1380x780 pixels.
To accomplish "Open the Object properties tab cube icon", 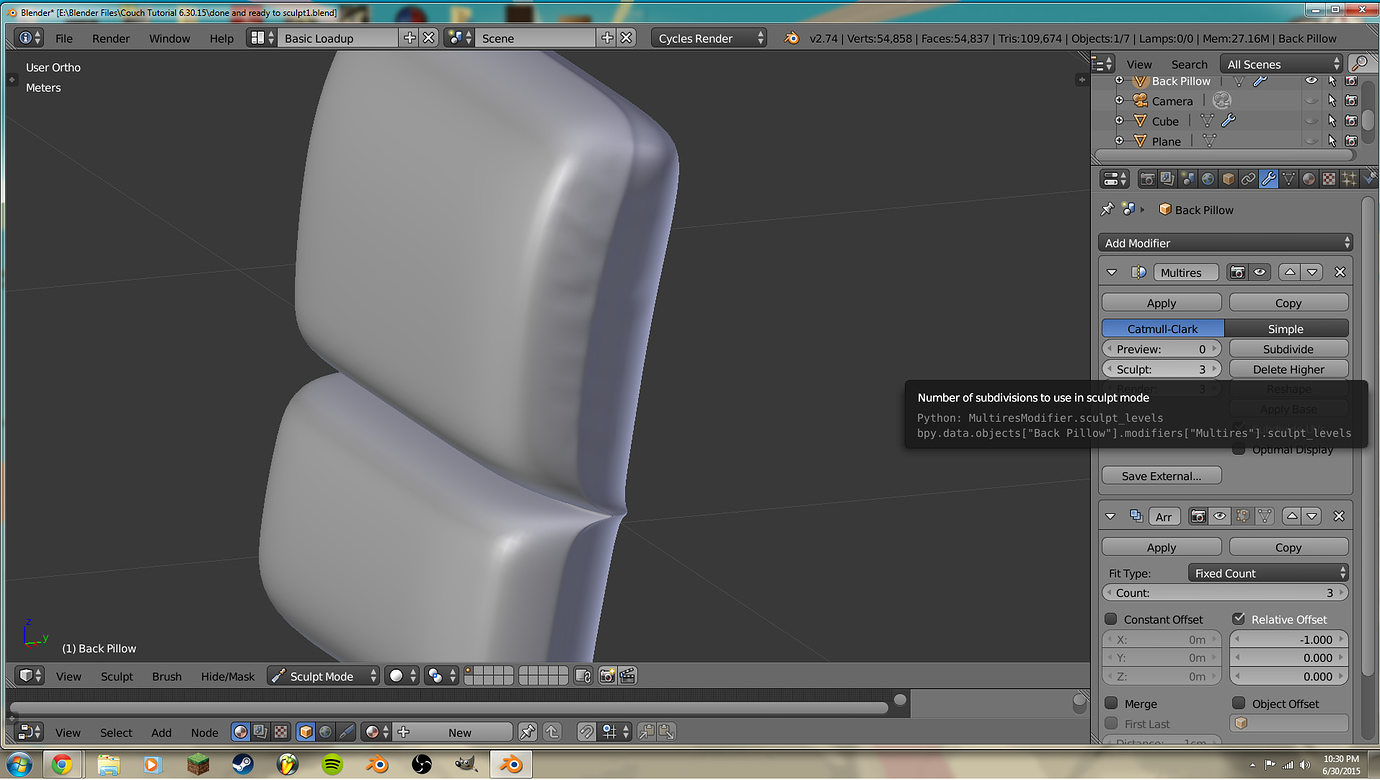I will click(x=1228, y=179).
